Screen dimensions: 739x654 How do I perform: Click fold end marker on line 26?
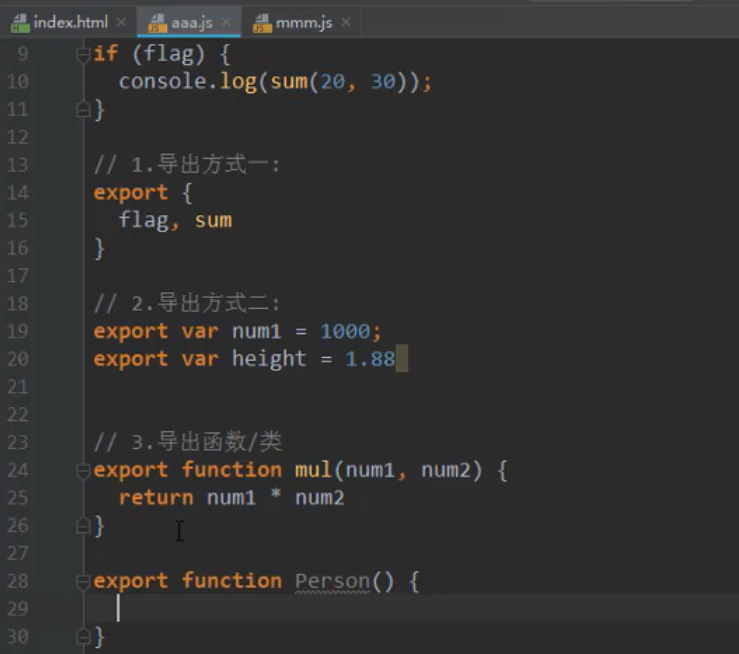pos(83,526)
